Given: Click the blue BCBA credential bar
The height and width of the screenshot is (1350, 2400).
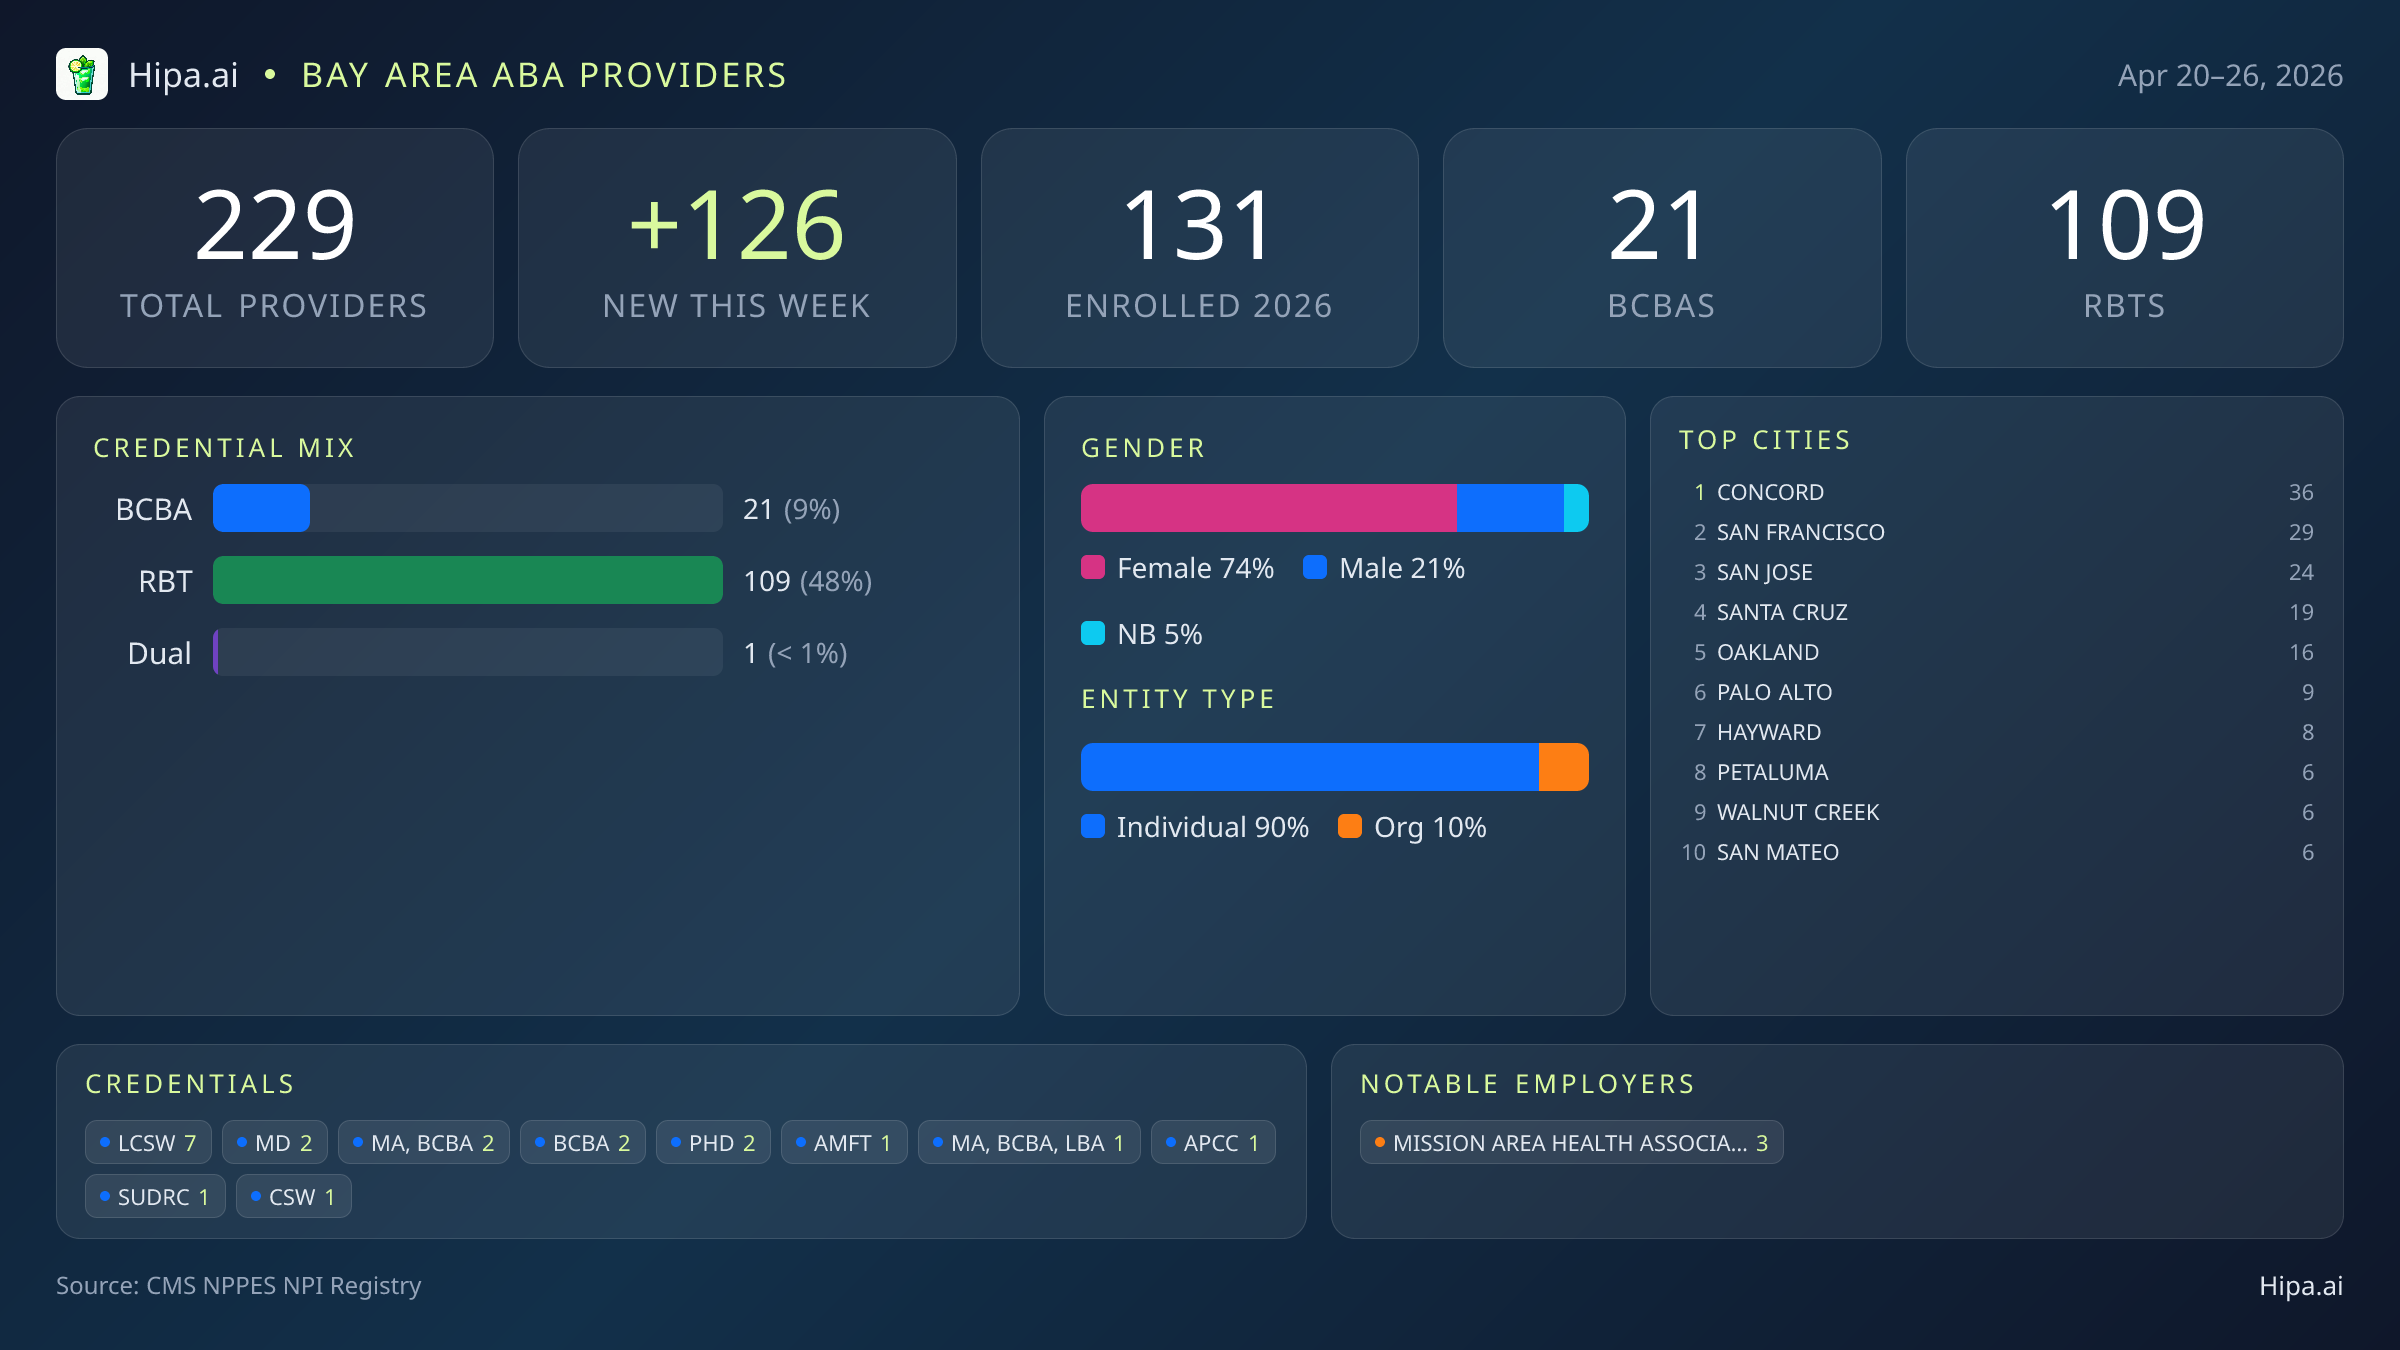Looking at the screenshot, I should coord(262,509).
